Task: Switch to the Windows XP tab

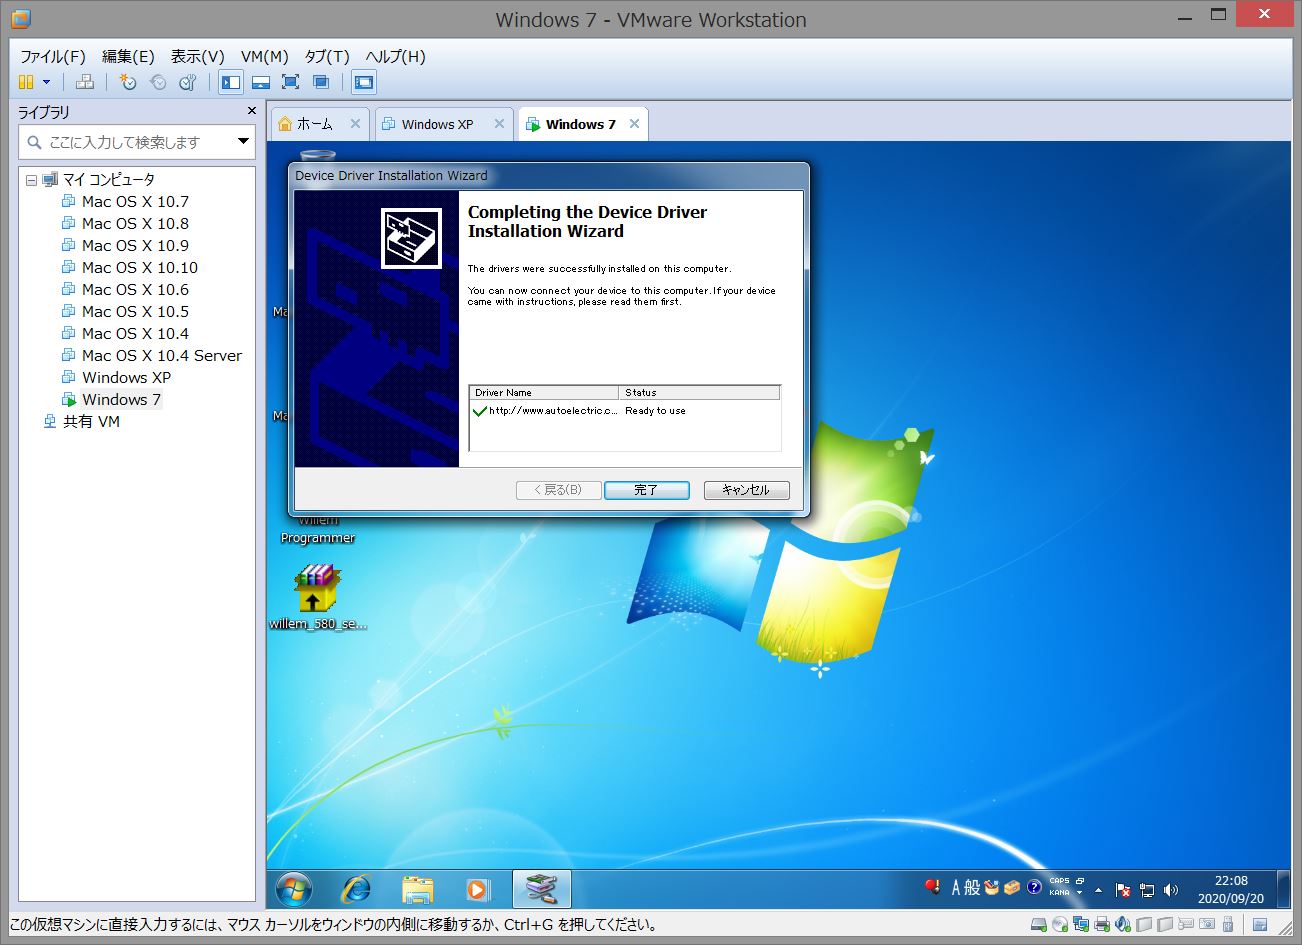Action: (436, 124)
